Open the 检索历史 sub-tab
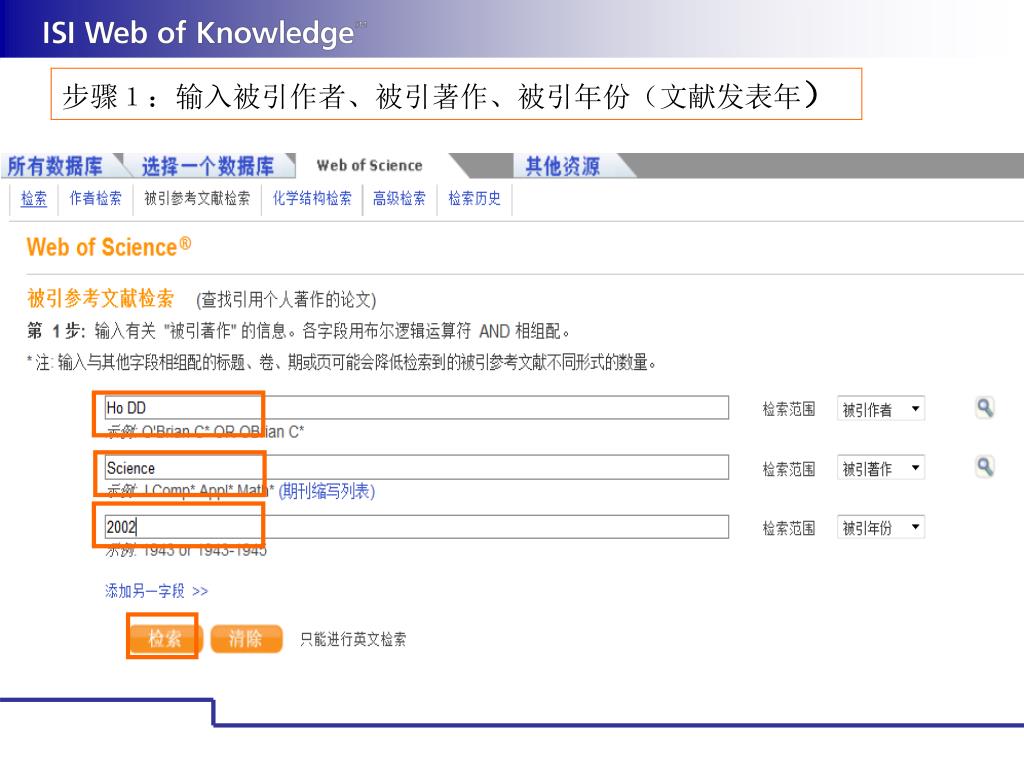1024x768 pixels. pos(475,199)
